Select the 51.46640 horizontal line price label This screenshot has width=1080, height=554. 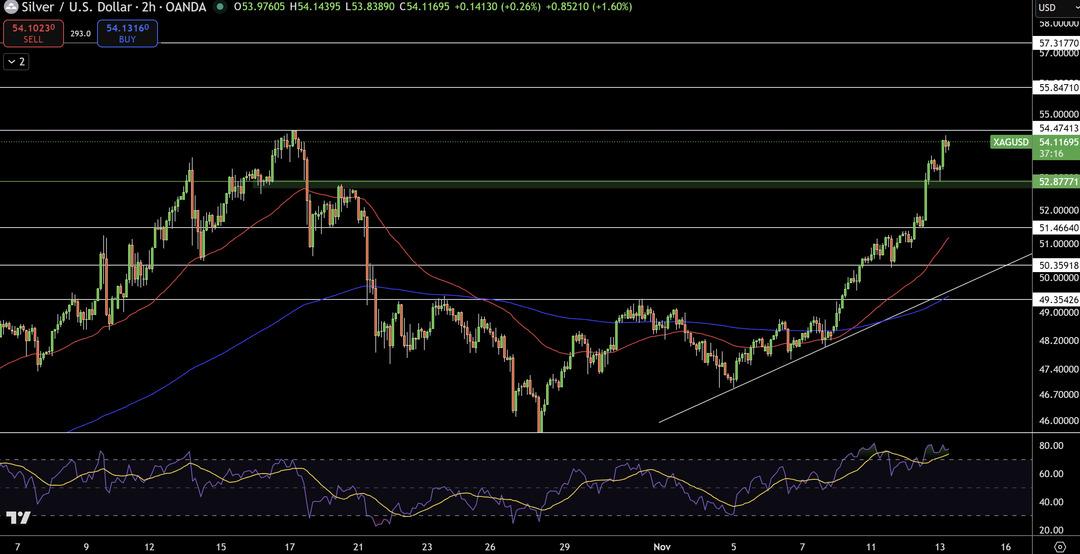[x=1057, y=228]
